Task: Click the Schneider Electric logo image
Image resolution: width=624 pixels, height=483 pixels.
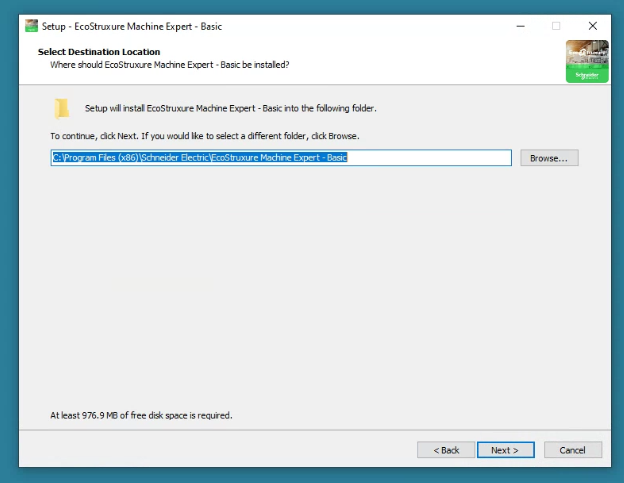Action: pos(587,61)
